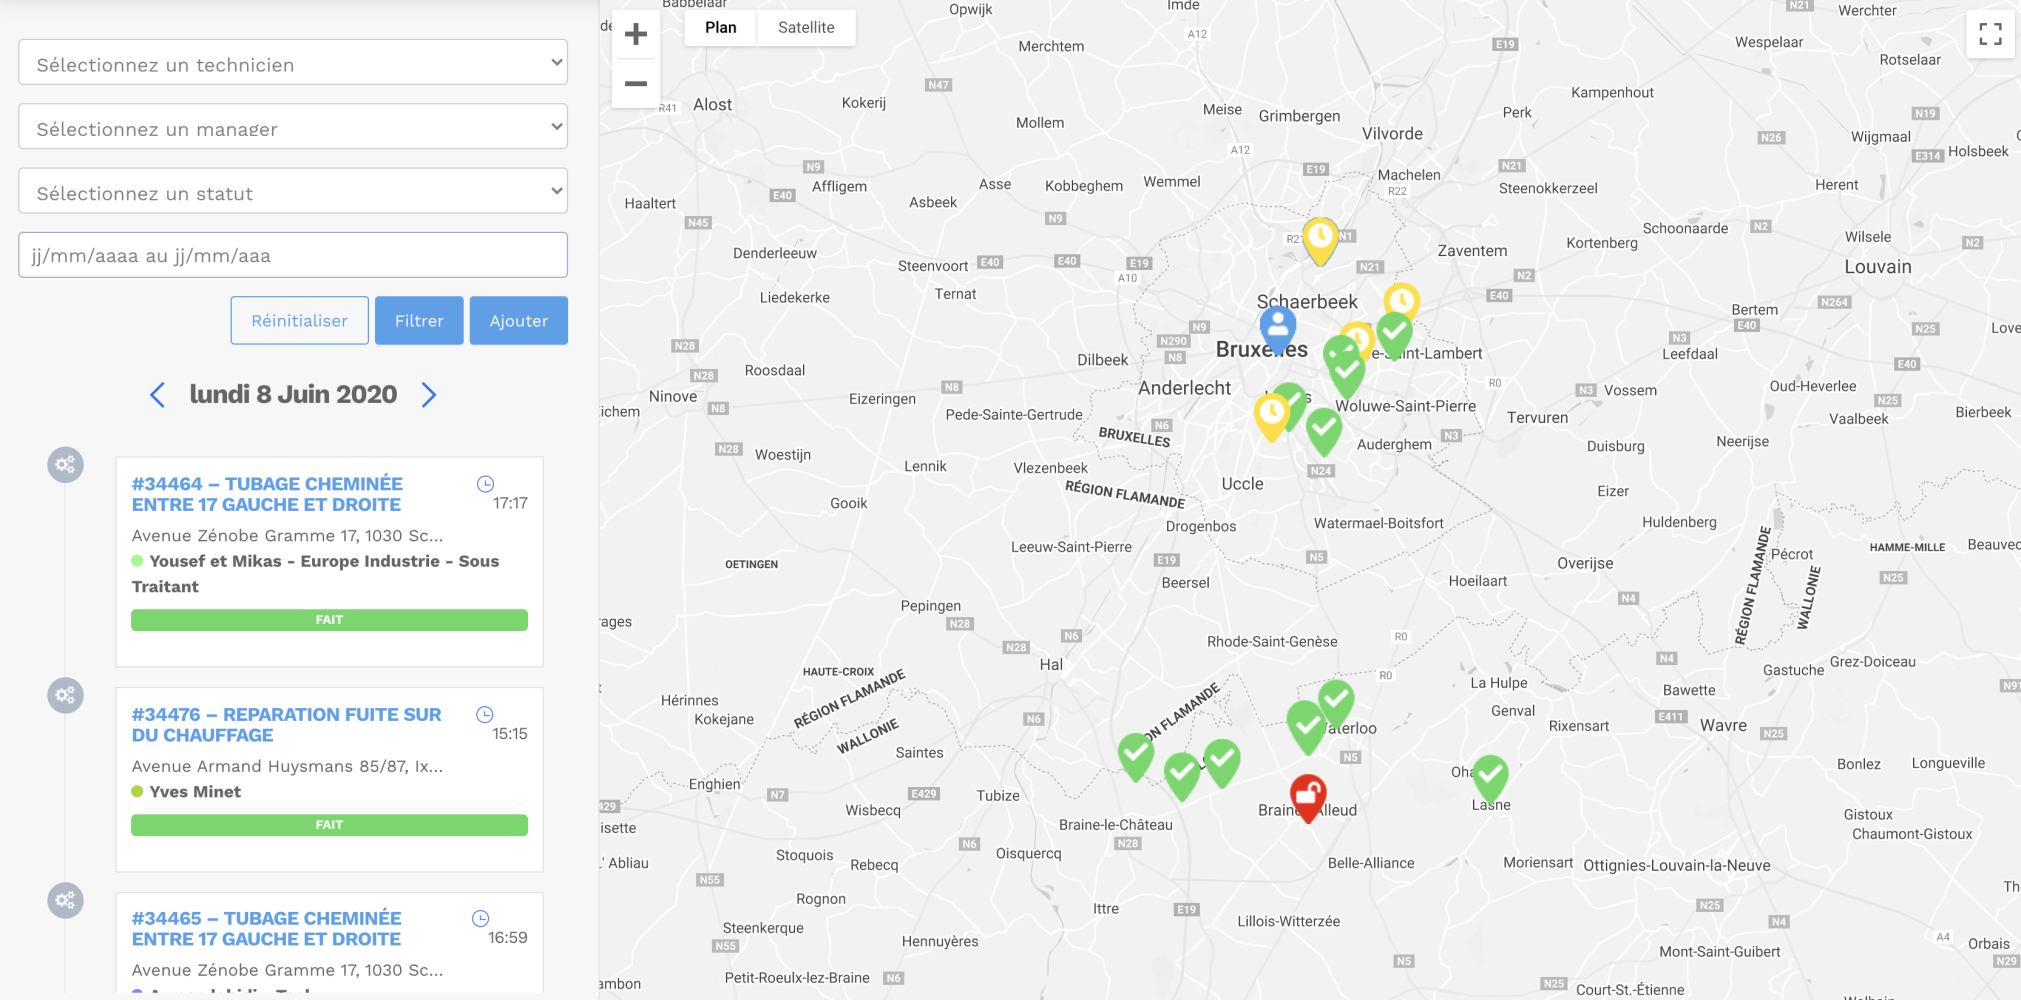Apply filters with the Filtrer button

pos(419,320)
